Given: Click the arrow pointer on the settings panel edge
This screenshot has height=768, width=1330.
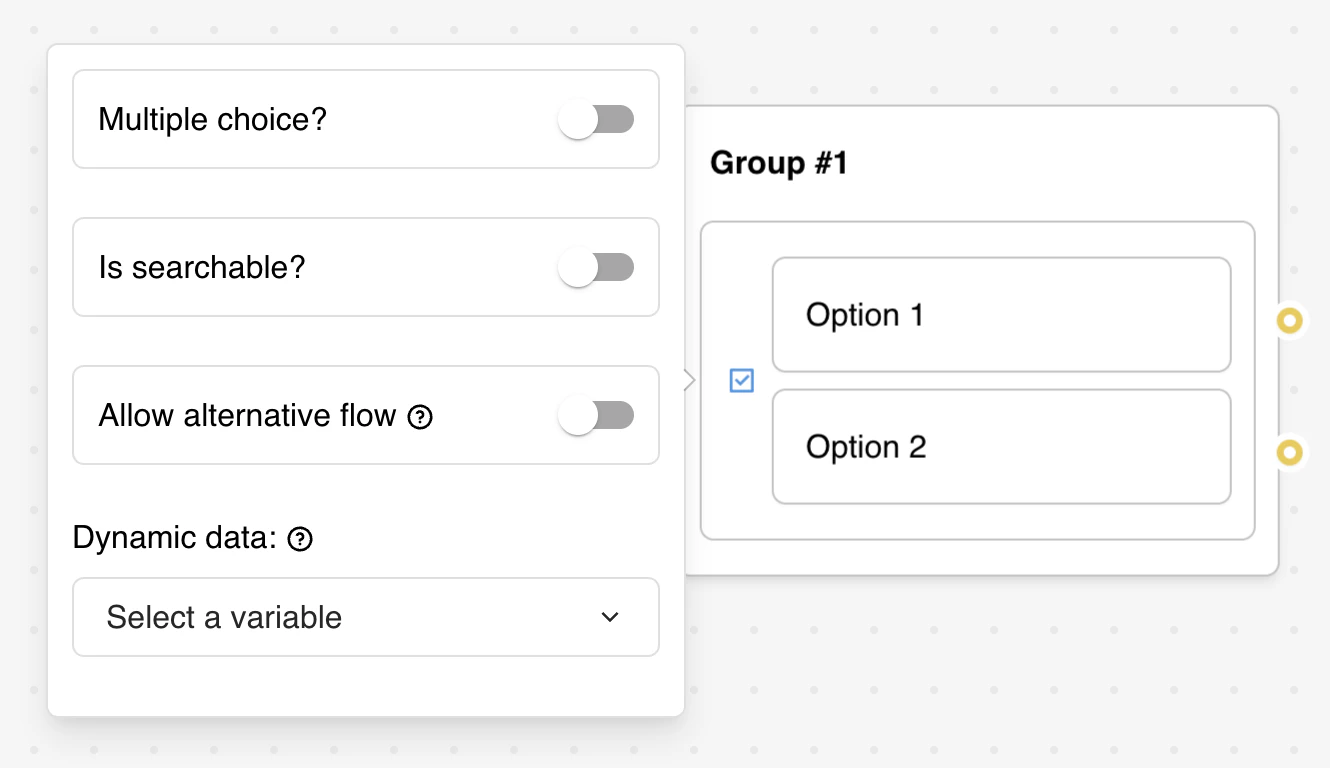Looking at the screenshot, I should 690,380.
